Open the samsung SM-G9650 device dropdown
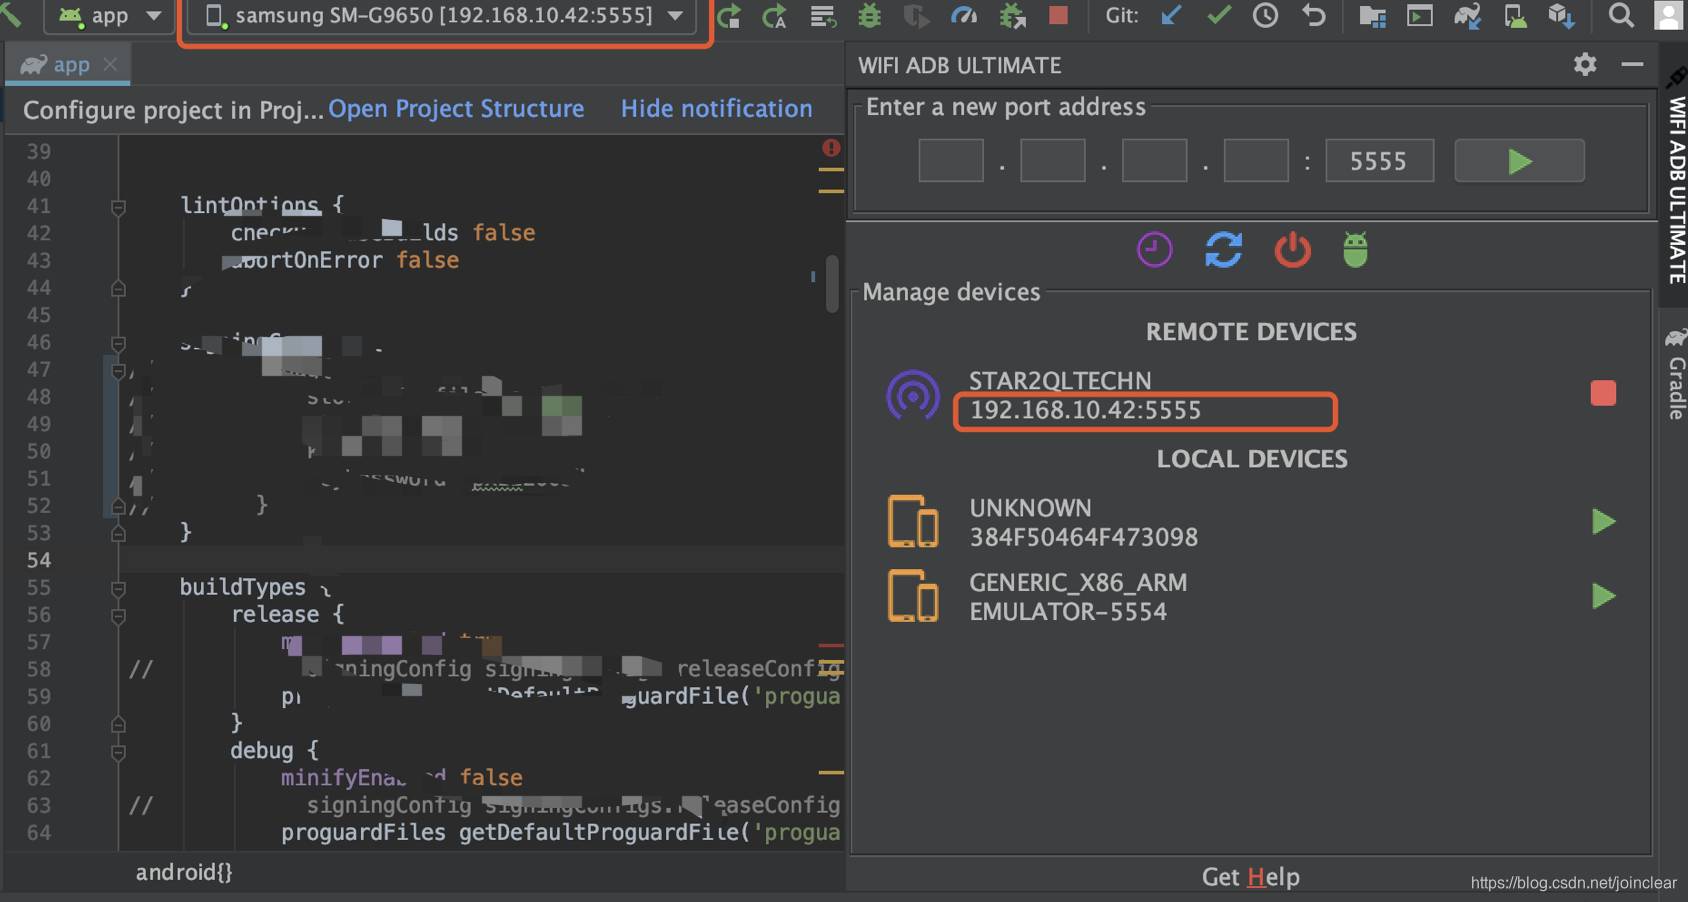Image resolution: width=1688 pixels, height=902 pixels. (x=443, y=16)
